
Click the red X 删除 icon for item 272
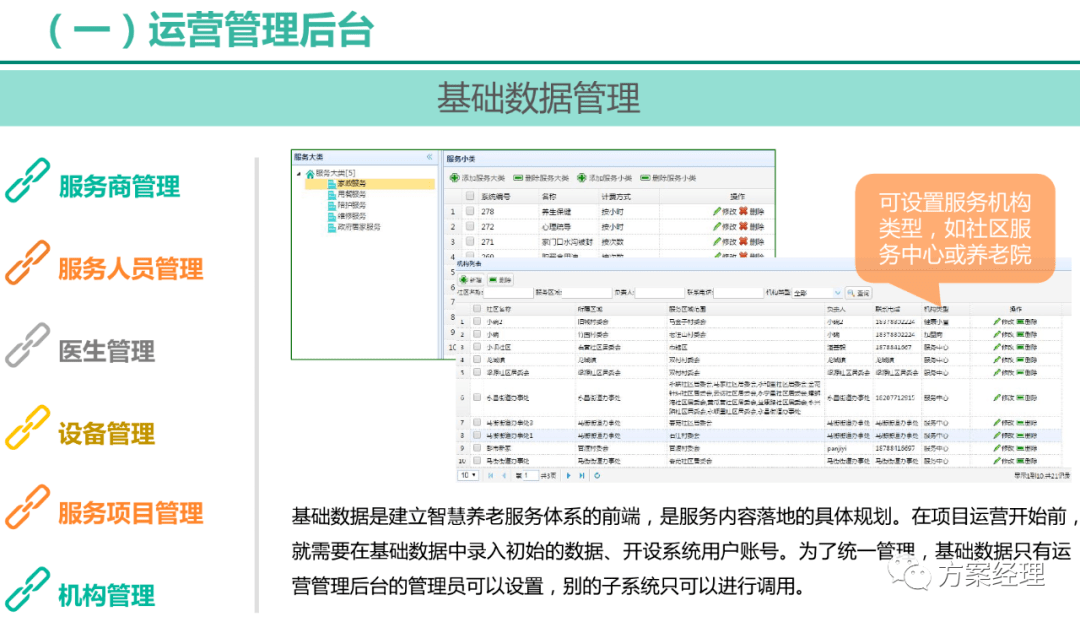coord(744,227)
